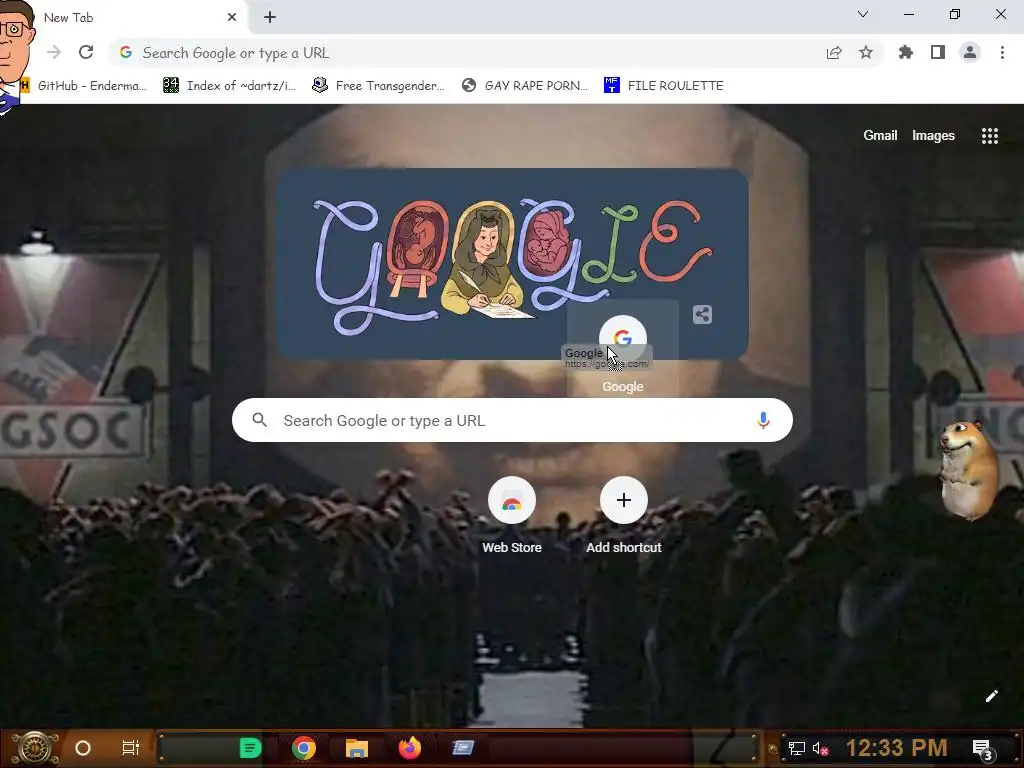Open the GitHub - Enderma... bookmark

point(84,86)
